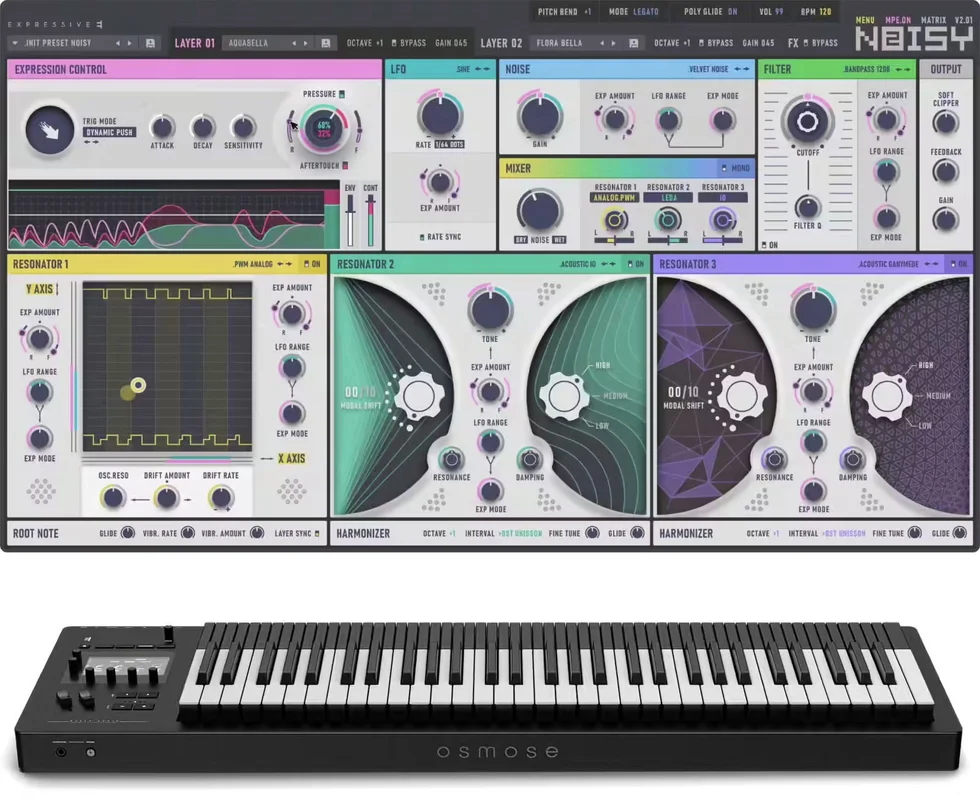Select the LAYER 02 tab
980x799 pixels.
click(501, 43)
